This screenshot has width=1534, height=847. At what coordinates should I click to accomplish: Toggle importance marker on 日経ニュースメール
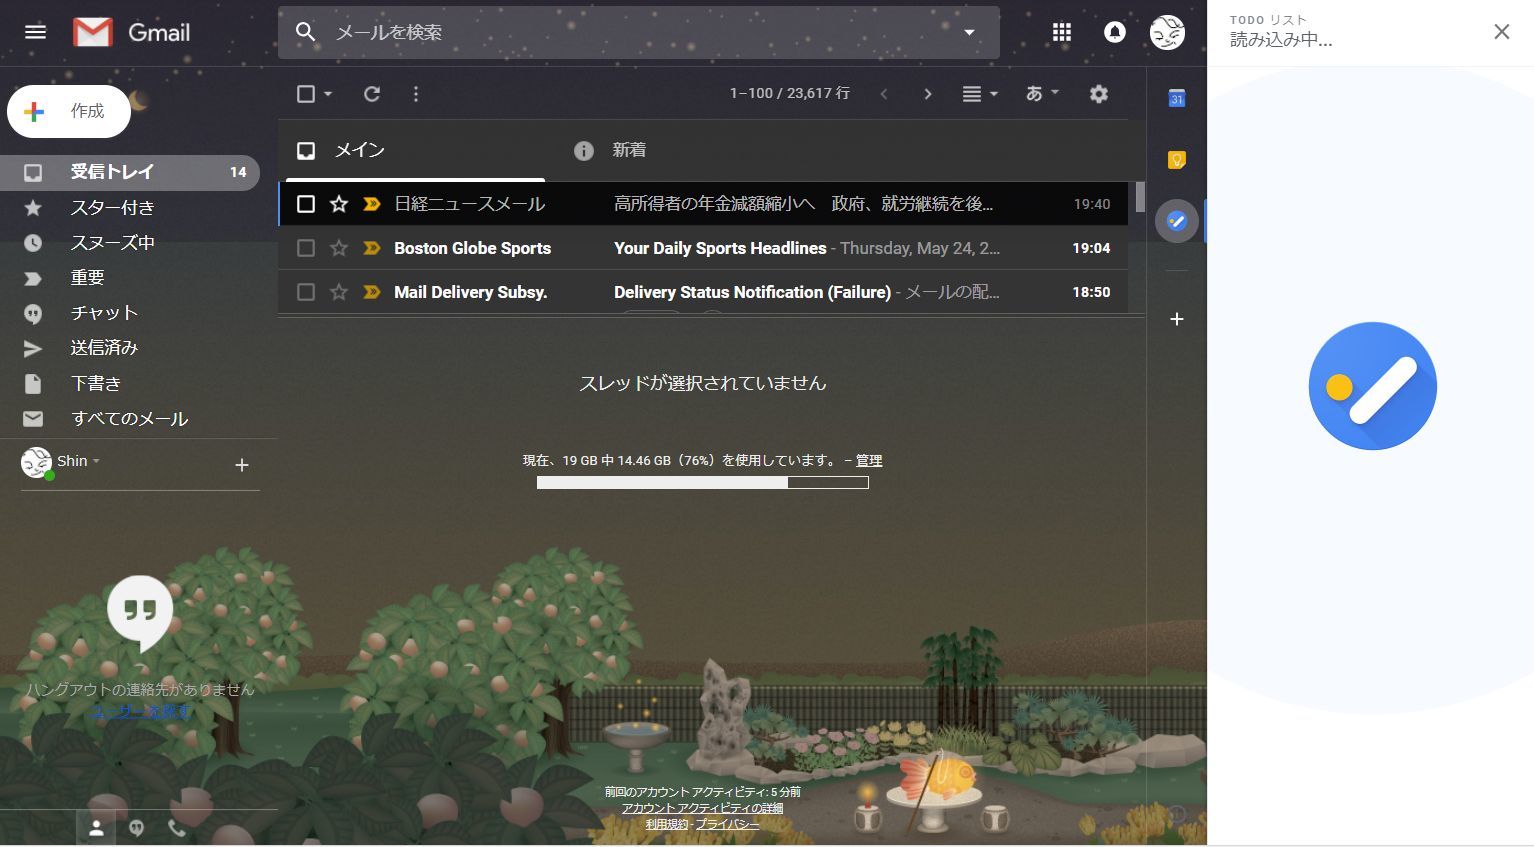tap(372, 204)
